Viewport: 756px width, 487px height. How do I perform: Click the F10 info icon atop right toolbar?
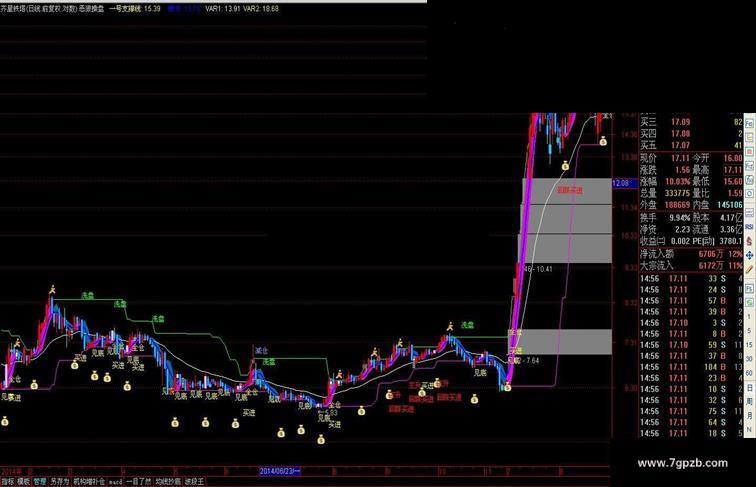tap(750, 124)
